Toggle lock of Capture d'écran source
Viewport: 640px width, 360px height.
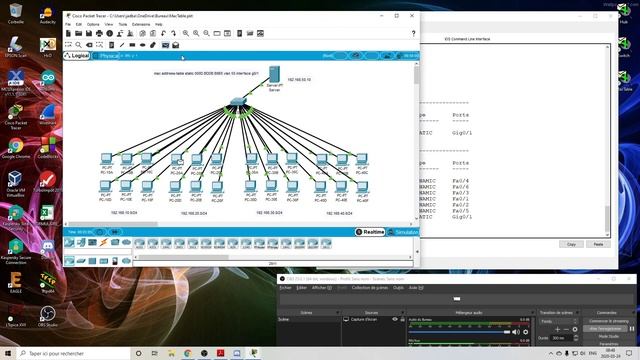(x=402, y=319)
